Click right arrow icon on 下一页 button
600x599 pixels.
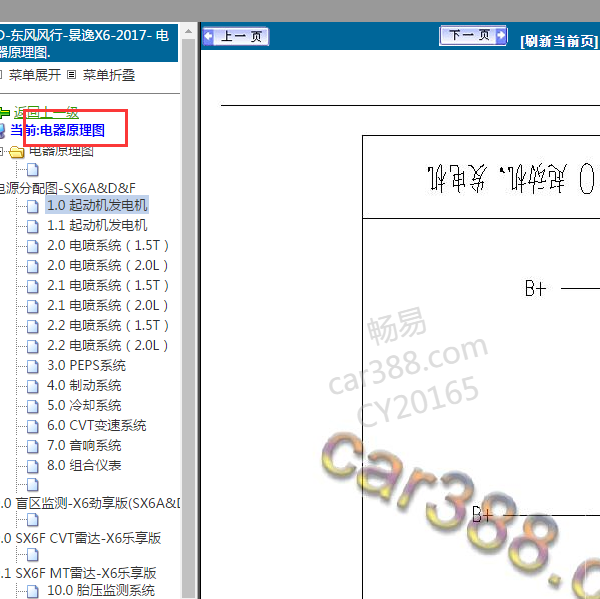501,36
